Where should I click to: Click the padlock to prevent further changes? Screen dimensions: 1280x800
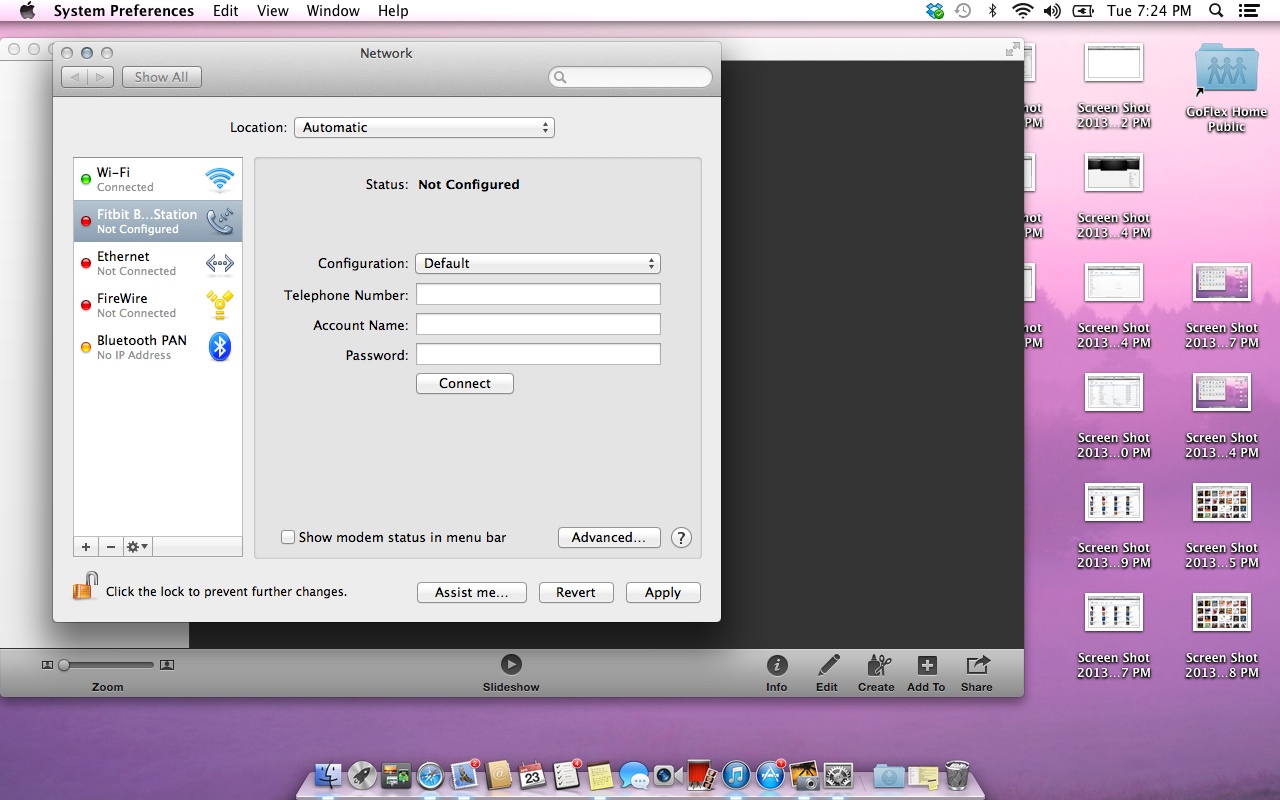pos(85,585)
